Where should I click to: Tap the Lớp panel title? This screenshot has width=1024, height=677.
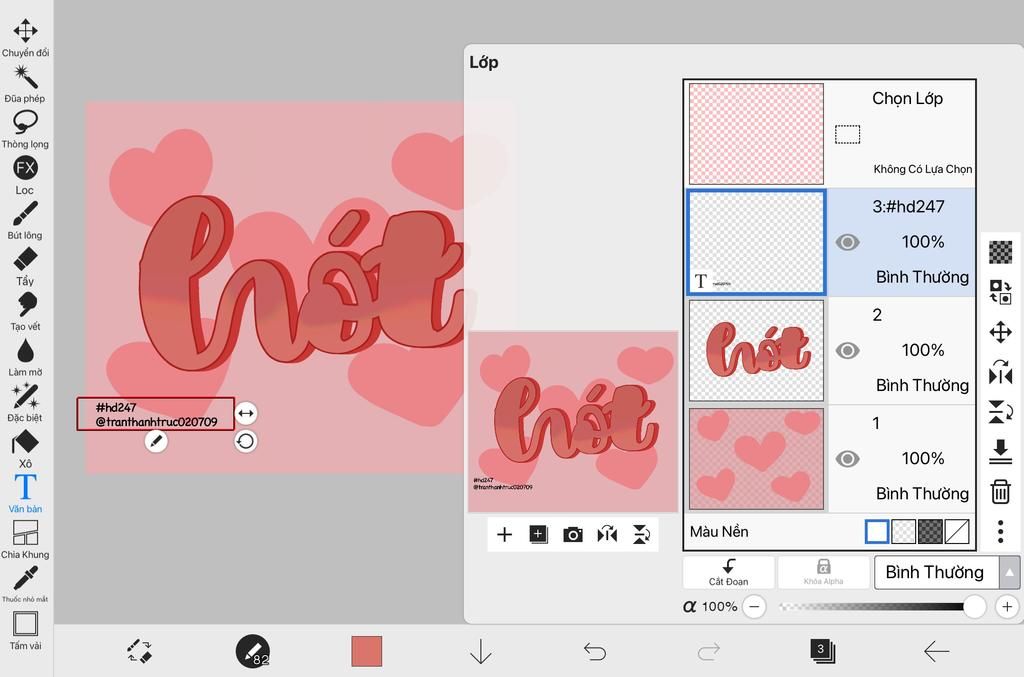pos(484,62)
